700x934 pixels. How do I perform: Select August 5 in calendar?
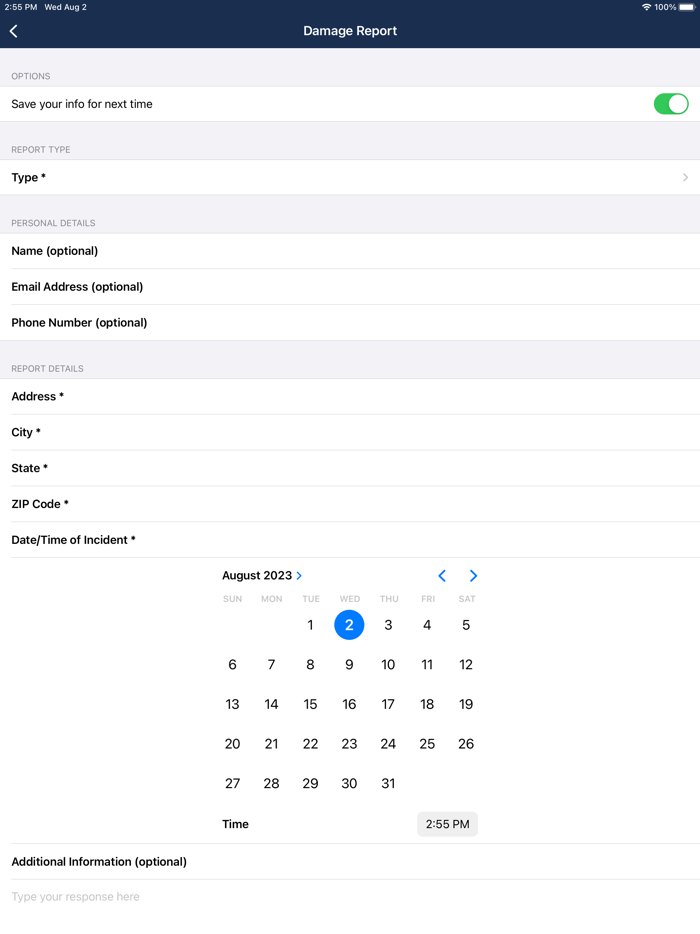(x=466, y=625)
